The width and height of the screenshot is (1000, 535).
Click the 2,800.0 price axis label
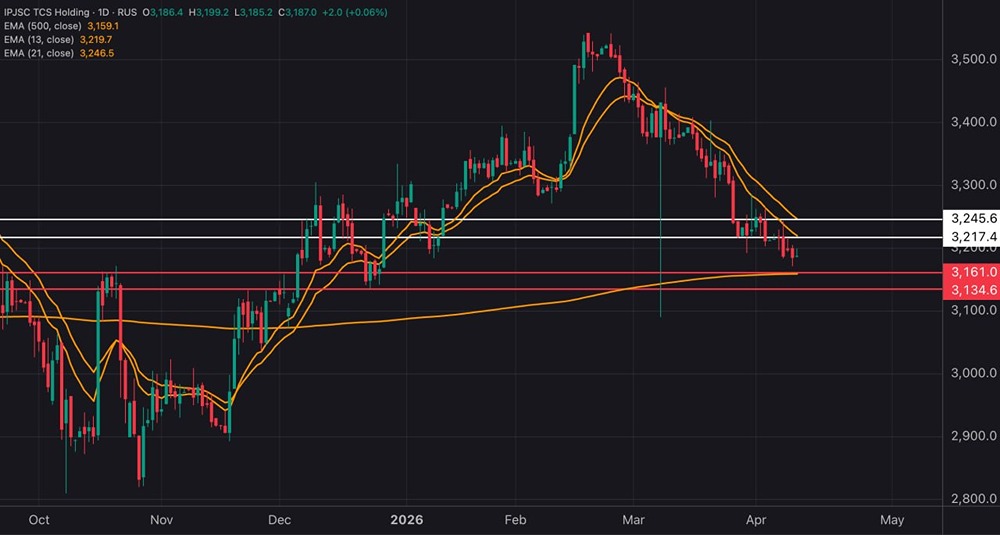[x=973, y=499]
